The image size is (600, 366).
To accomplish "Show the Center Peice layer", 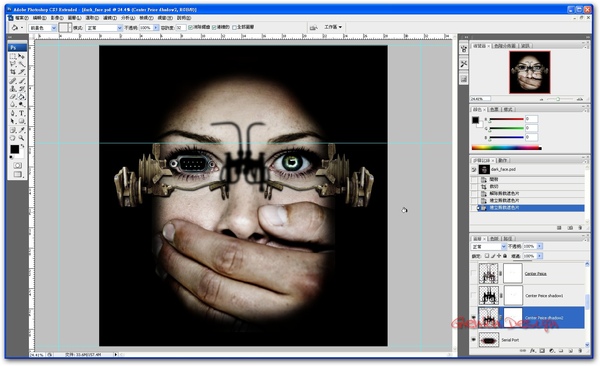I will click(x=473, y=273).
